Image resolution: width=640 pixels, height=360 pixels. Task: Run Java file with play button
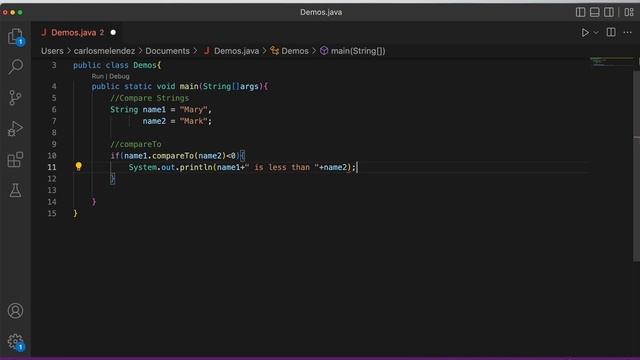[x=585, y=33]
